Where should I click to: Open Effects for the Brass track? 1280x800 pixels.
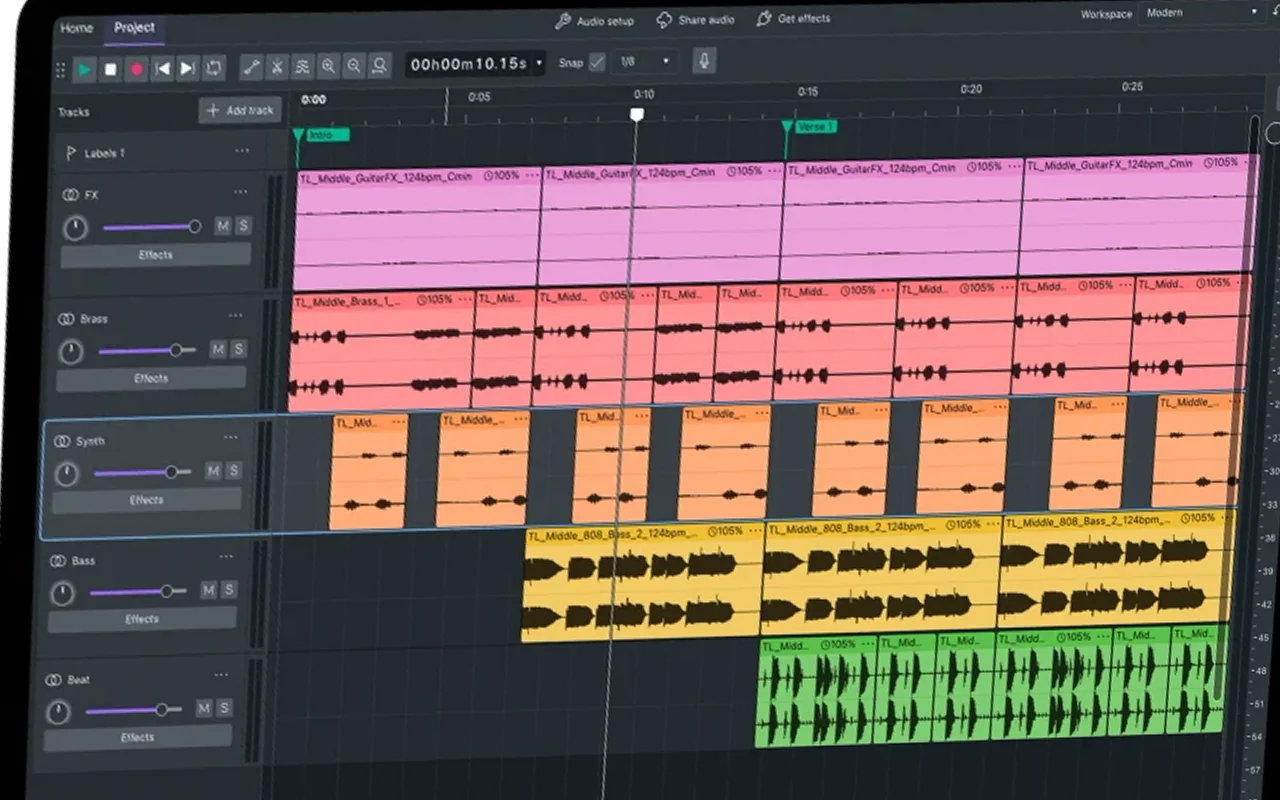[151, 379]
